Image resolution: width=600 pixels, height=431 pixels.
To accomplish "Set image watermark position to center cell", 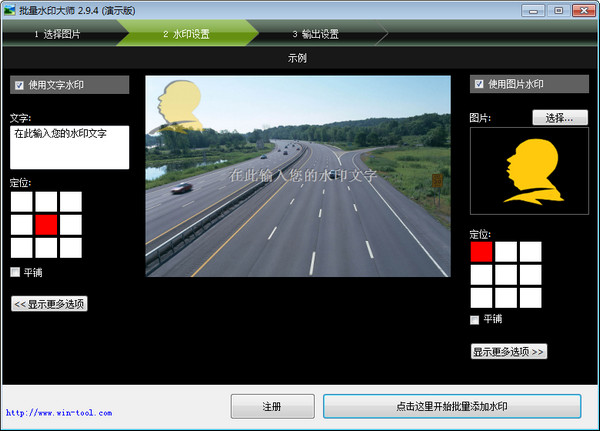I will click(x=506, y=274).
